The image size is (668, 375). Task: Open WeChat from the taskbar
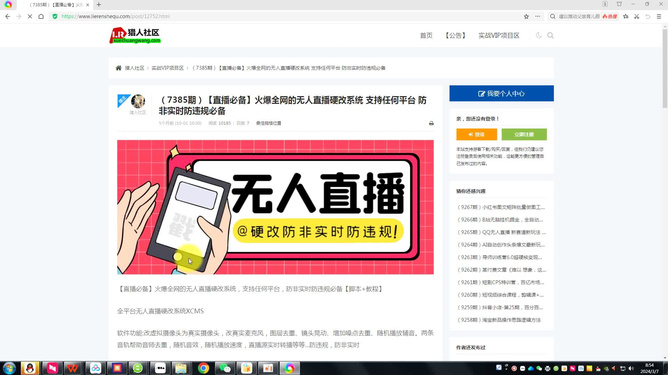pyautogui.click(x=225, y=368)
